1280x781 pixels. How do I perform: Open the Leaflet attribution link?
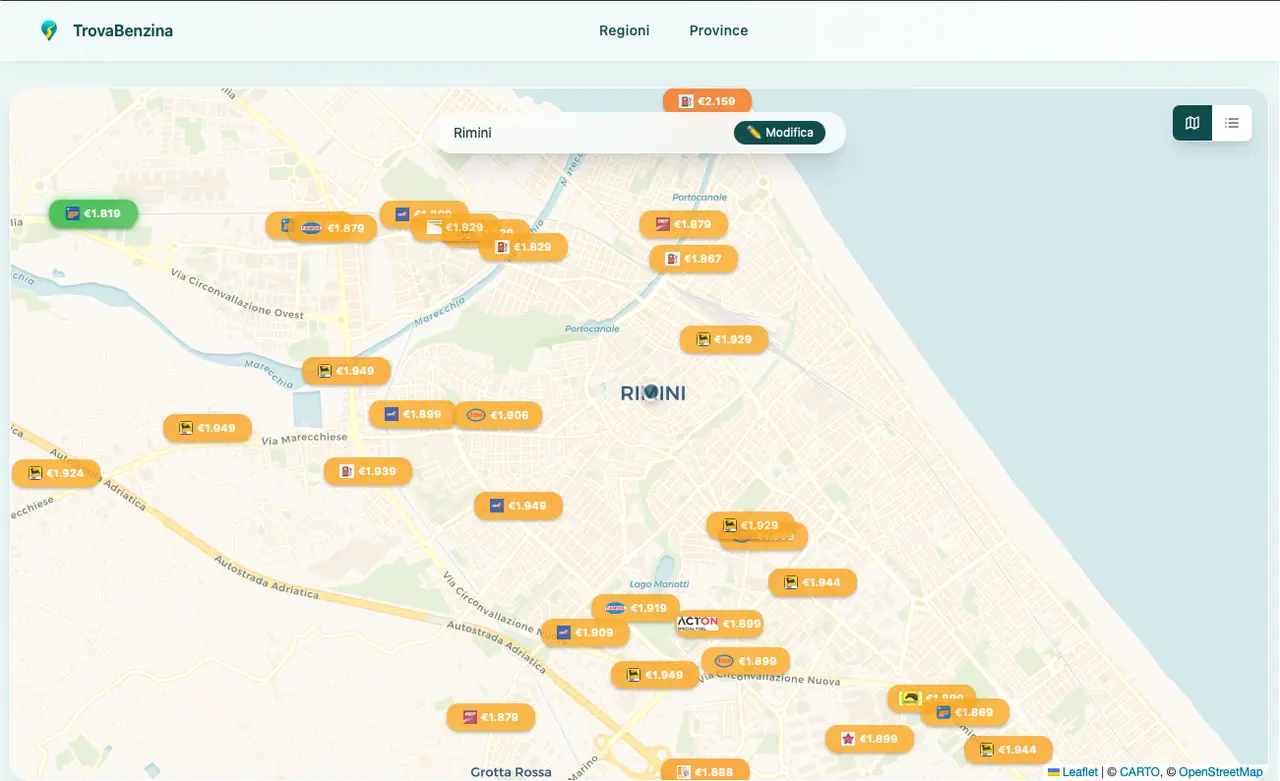(1072, 772)
